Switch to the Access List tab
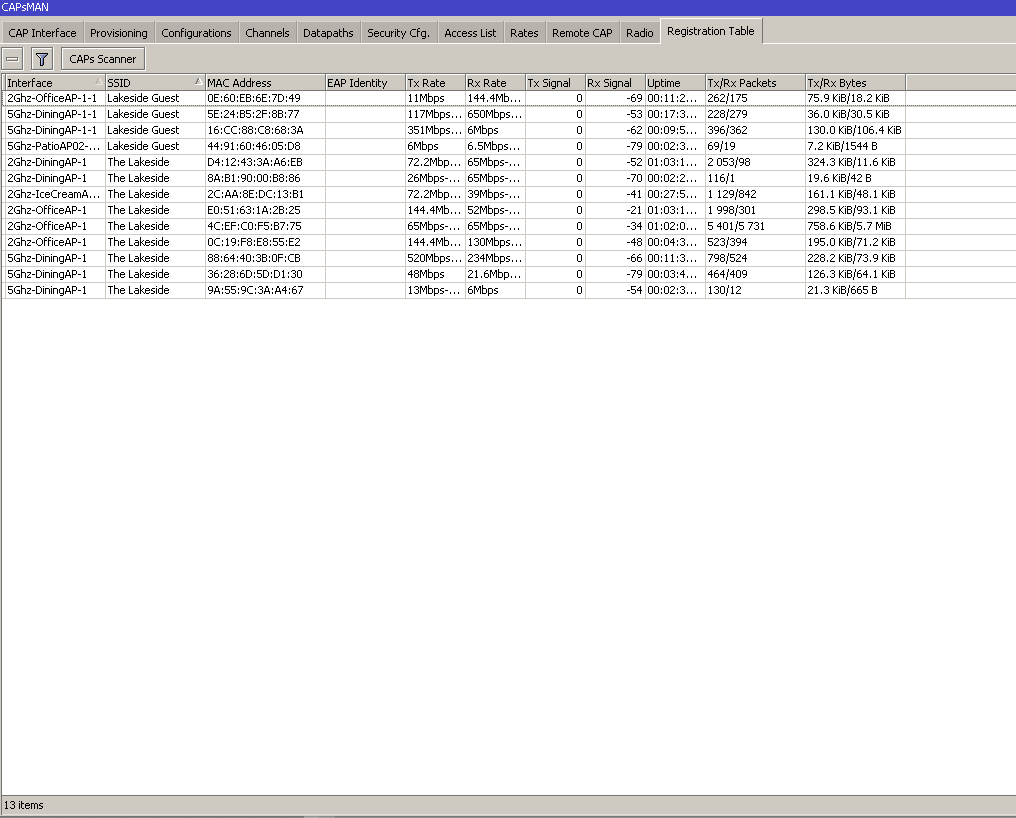The width and height of the screenshot is (1016, 818). [470, 31]
